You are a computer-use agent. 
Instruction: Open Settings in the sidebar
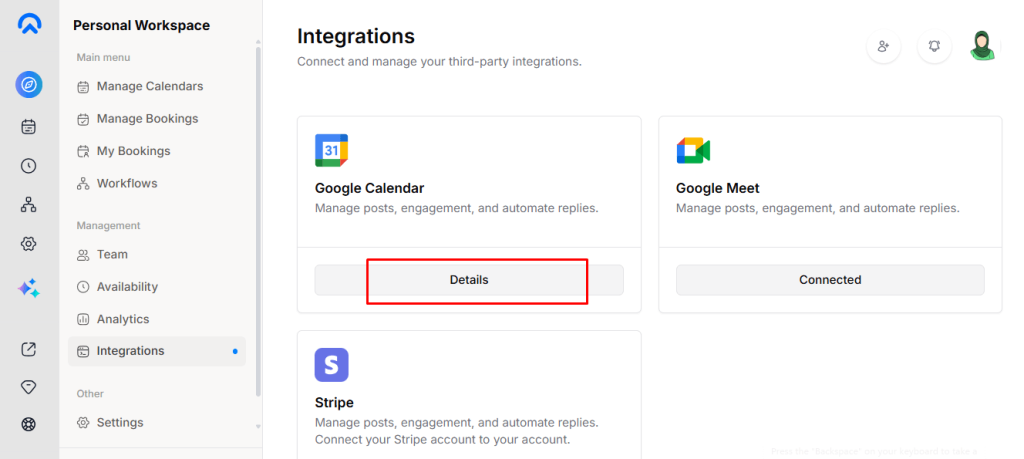tap(120, 422)
